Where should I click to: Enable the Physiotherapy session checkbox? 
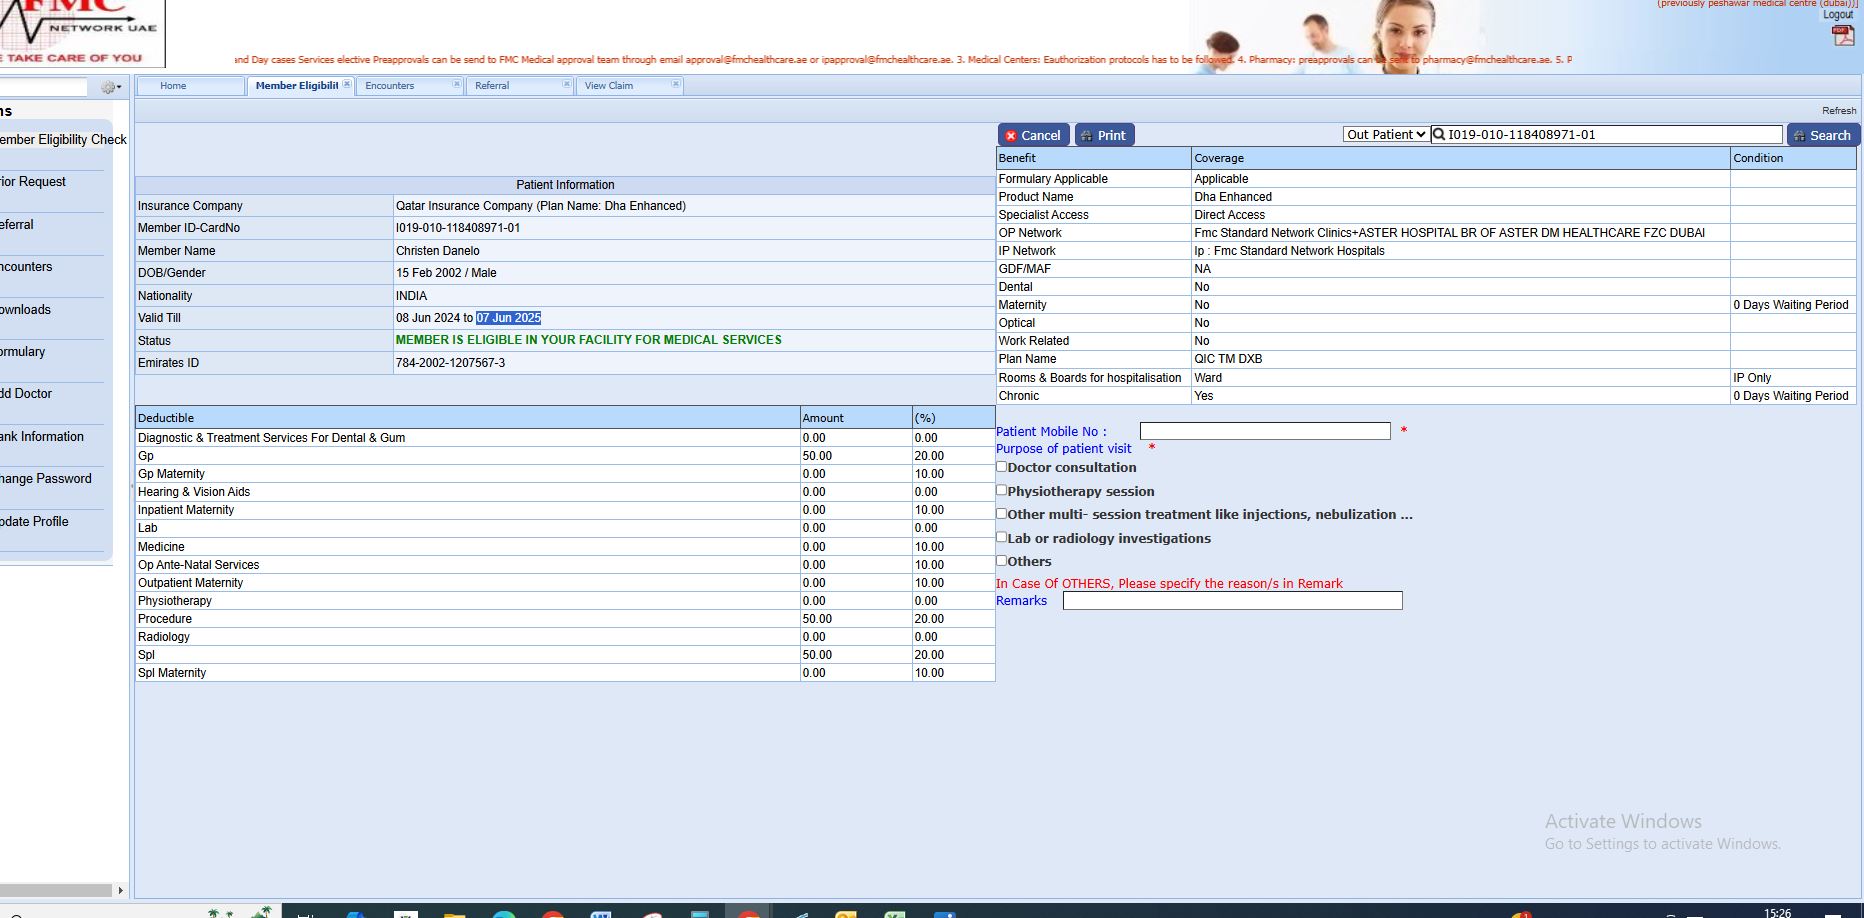tap(1002, 490)
